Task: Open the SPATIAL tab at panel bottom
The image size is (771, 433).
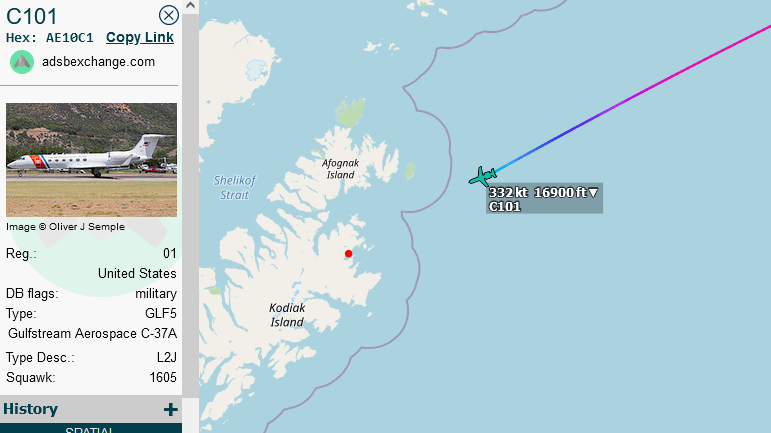Action: (89, 429)
